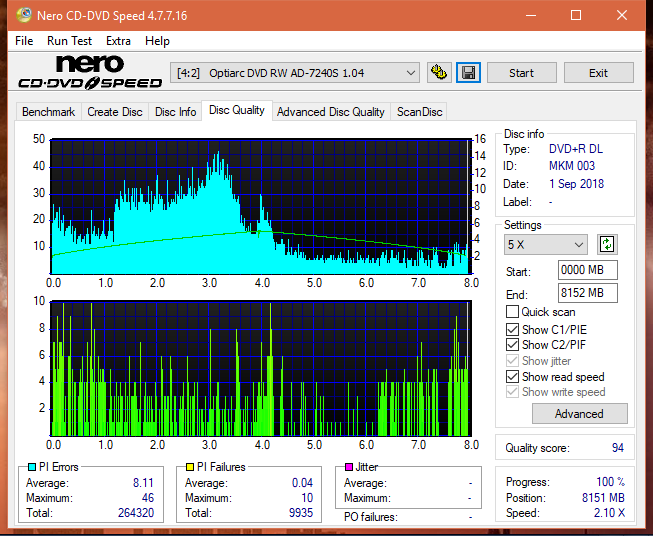Open the Run Test menu
This screenshot has width=653, height=536.
click(x=69, y=41)
